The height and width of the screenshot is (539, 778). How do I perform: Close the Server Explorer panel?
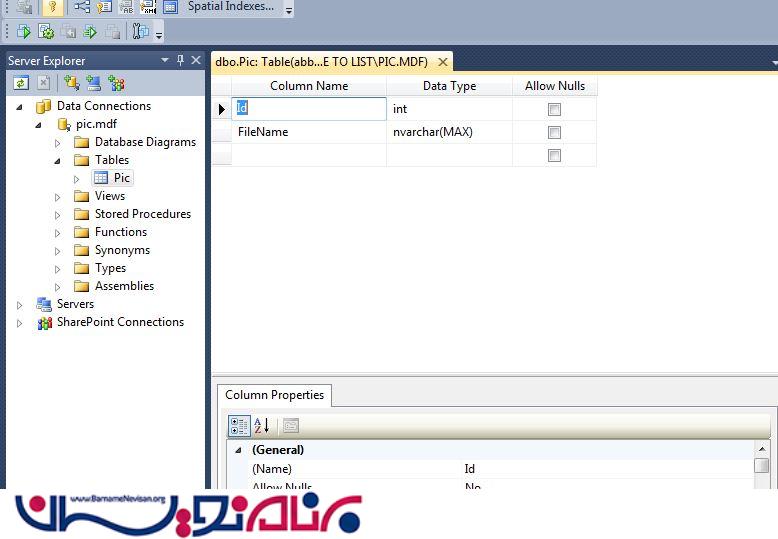[x=196, y=60]
